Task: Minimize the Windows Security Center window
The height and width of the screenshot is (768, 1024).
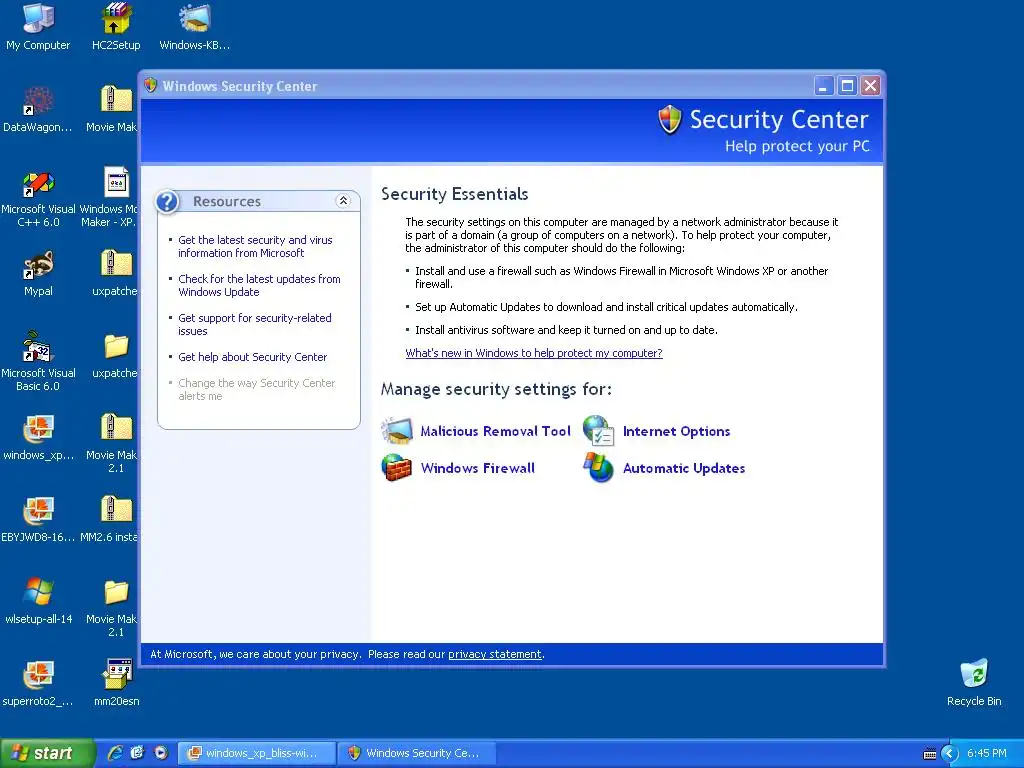Action: click(x=824, y=86)
